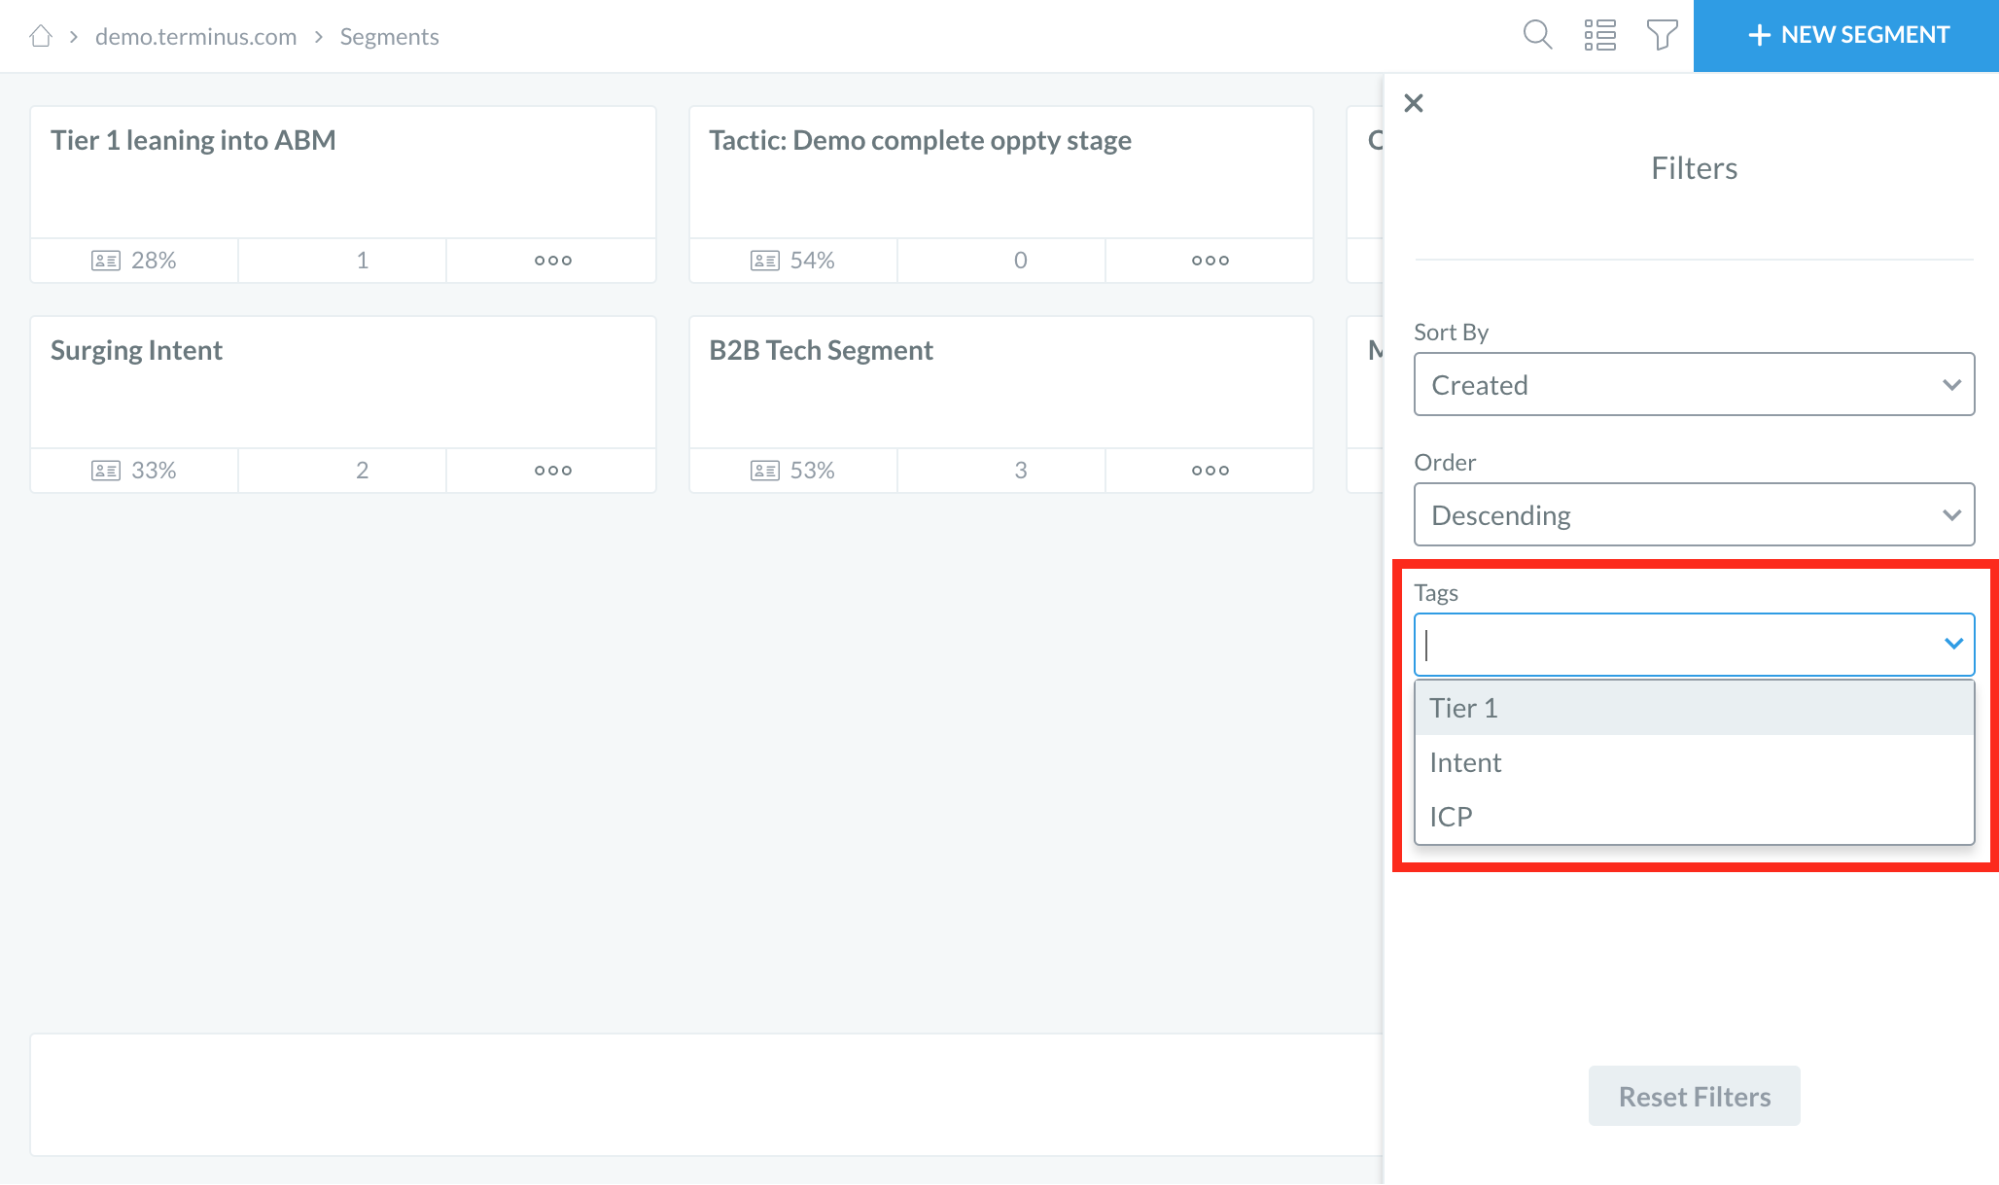The height and width of the screenshot is (1185, 1999).
Task: Open more options for Tier 1 leaning into ABM
Action: tap(552, 260)
